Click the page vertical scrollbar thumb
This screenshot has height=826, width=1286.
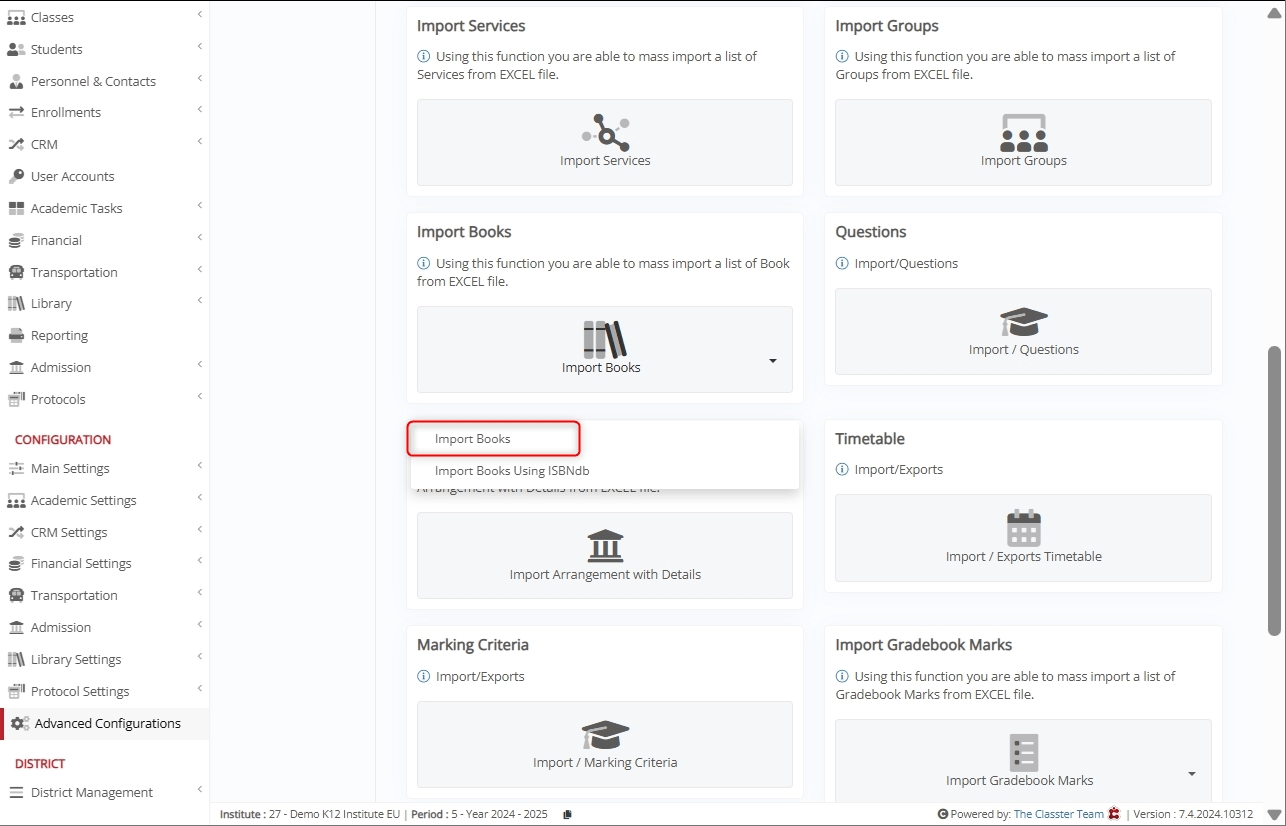pos(1273,490)
